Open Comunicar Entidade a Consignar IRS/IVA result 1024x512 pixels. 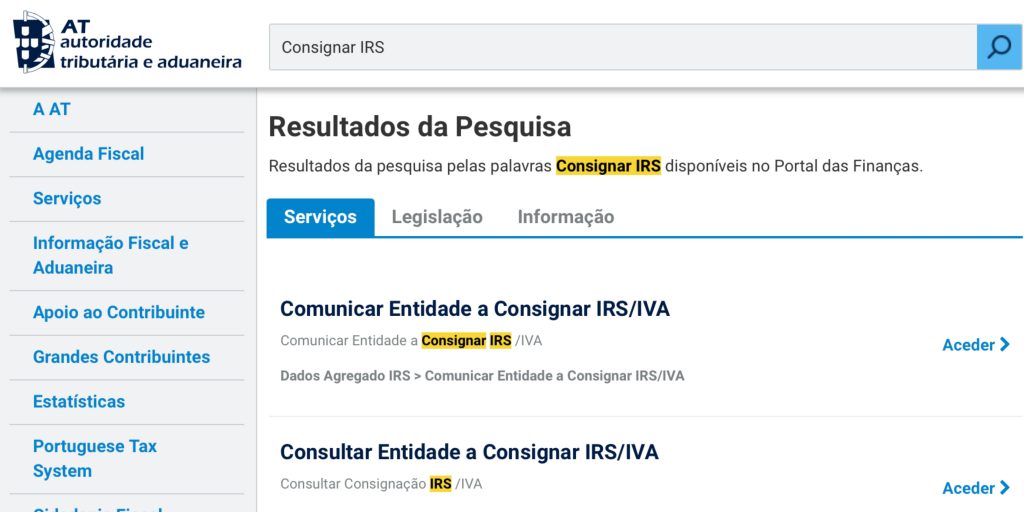(475, 309)
